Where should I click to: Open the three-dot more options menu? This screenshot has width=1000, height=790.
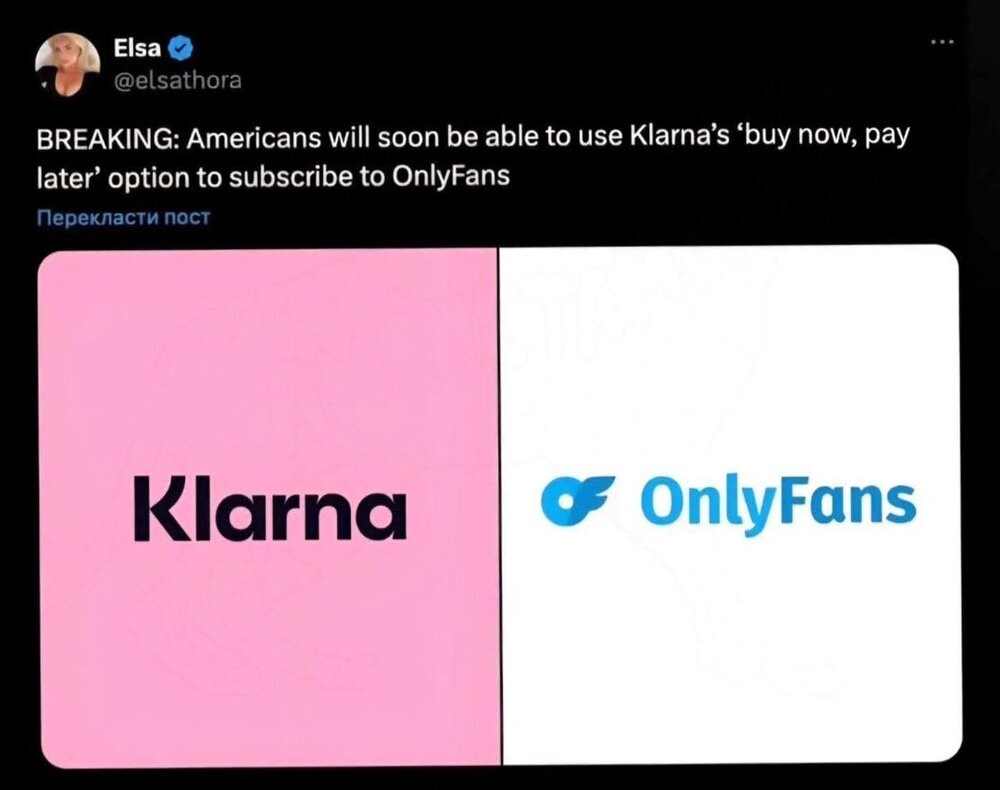pos(943,42)
